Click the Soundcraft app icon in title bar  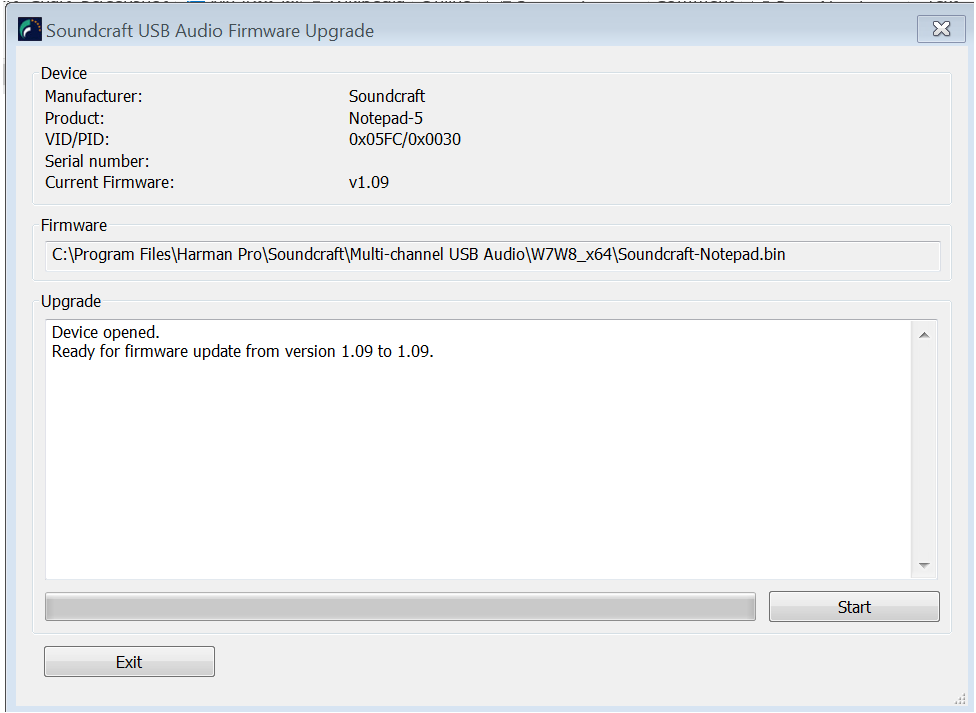pyautogui.click(x=29, y=29)
